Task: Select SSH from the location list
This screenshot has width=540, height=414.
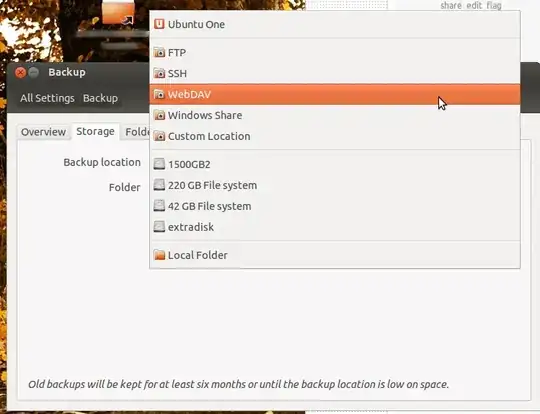Action: (335, 73)
